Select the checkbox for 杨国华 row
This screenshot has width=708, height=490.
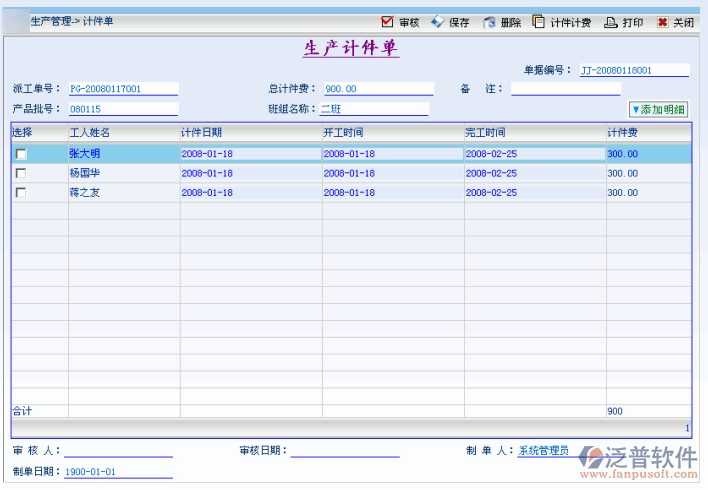[21, 174]
